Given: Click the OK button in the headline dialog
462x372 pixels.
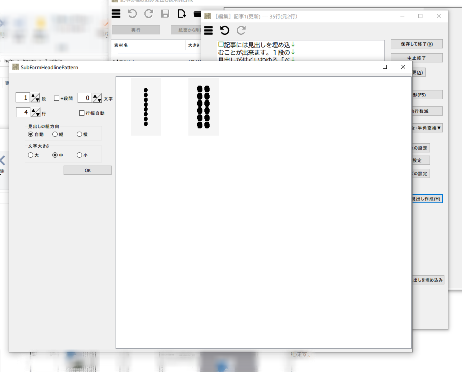Looking at the screenshot, I should pos(88,170).
